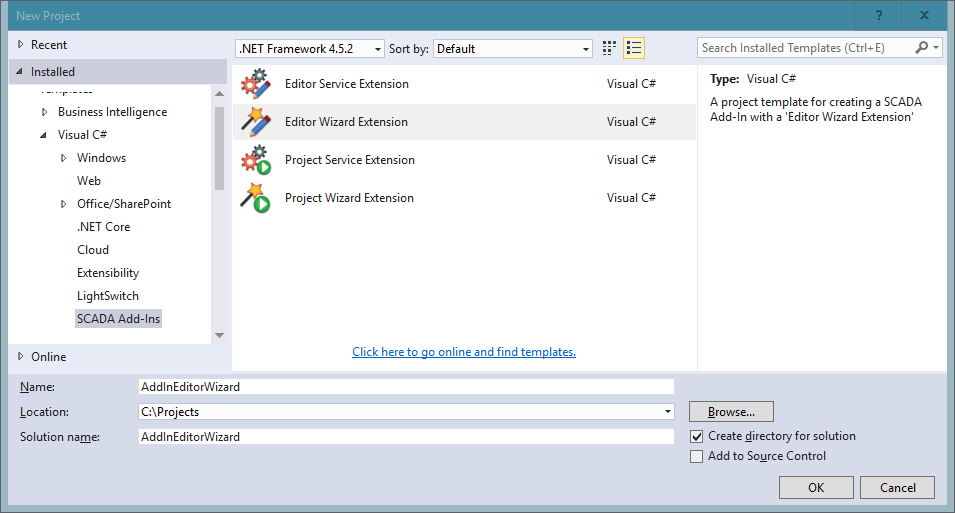Open the Sort by Default dropdown
Viewport: 955px width, 513px height.
click(x=513, y=49)
